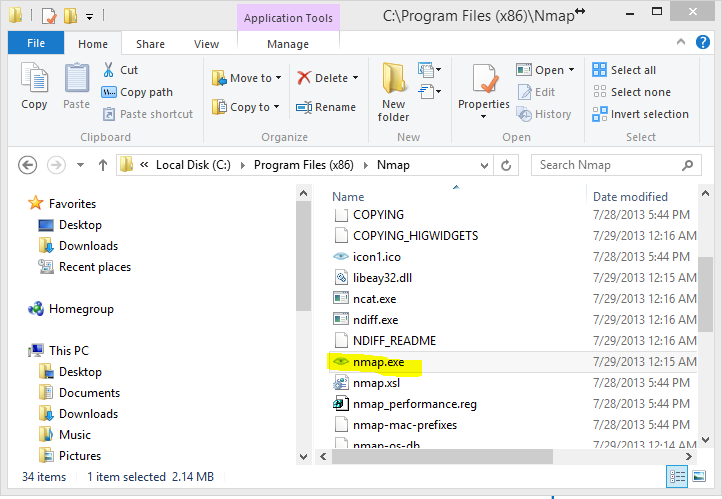The width and height of the screenshot is (722, 499).
Task: Click the Properties checkmark icon
Action: tap(484, 78)
